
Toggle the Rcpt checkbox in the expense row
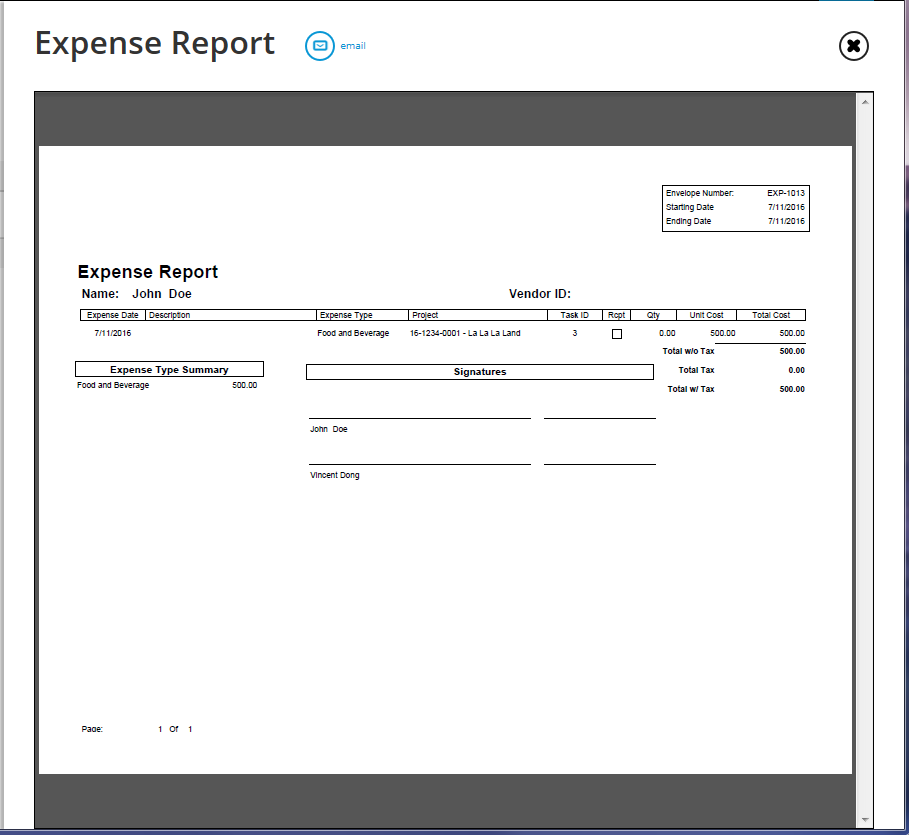pyautogui.click(x=616, y=334)
